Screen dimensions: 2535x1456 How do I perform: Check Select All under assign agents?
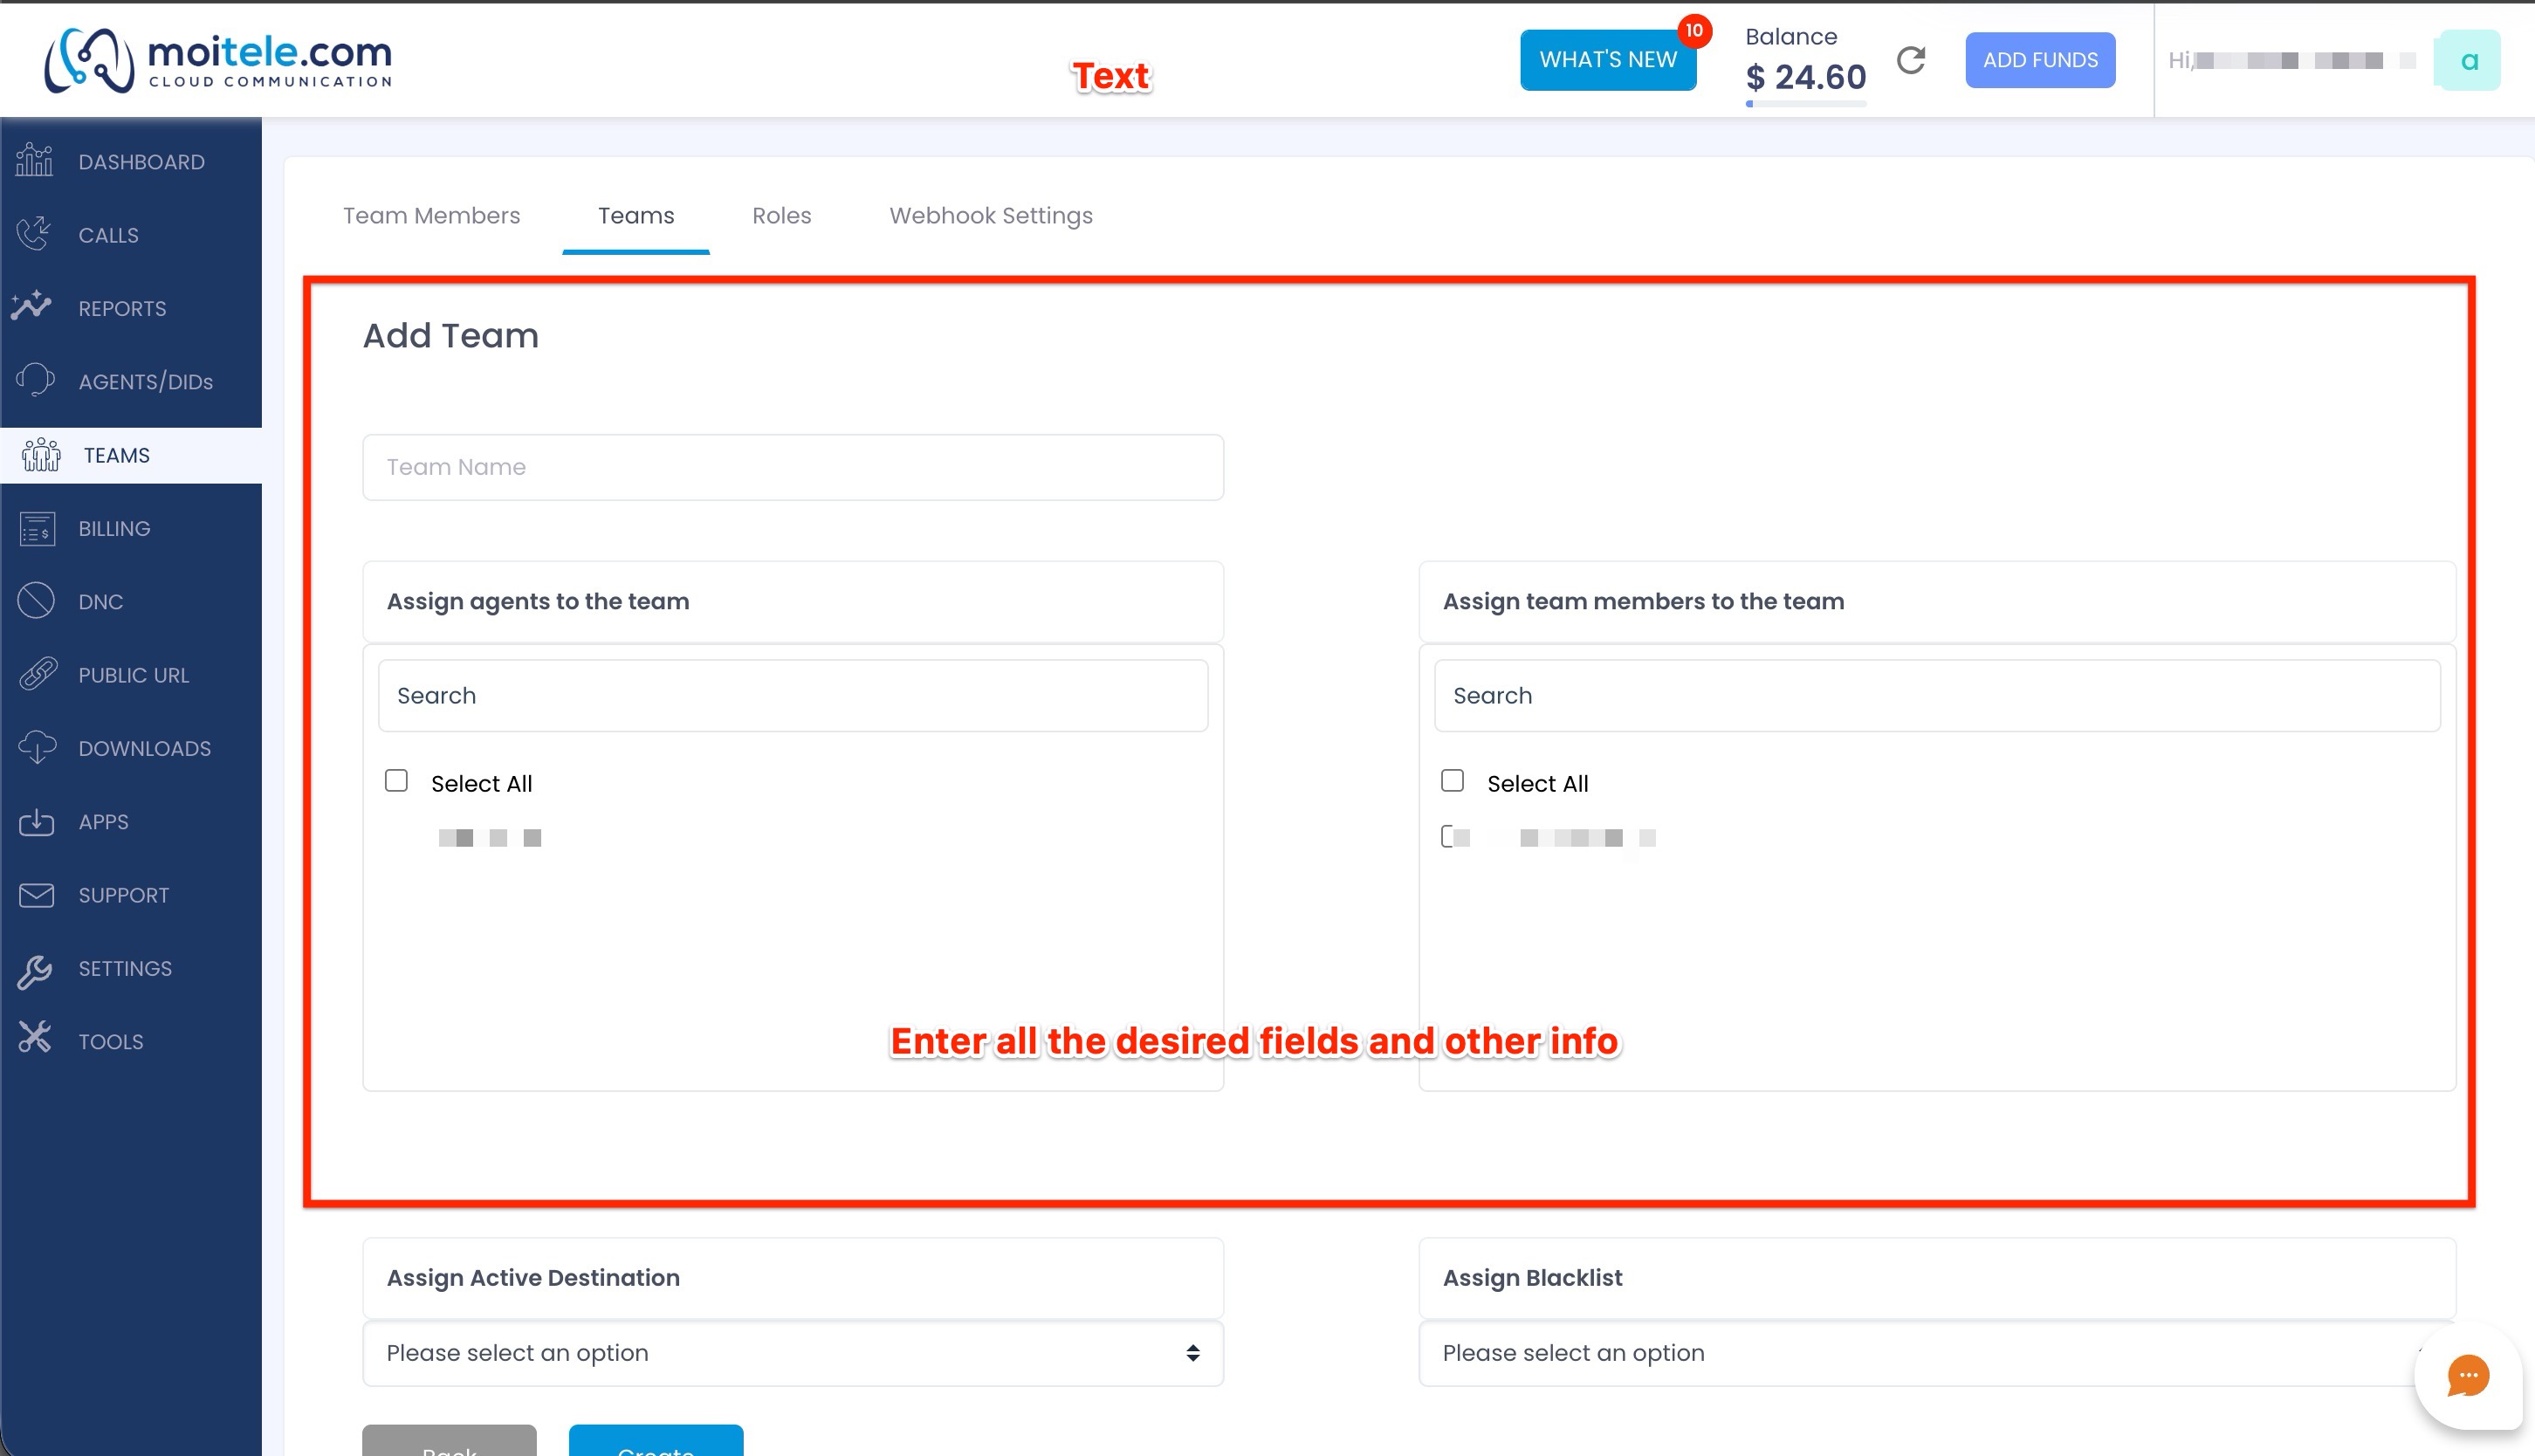(397, 780)
